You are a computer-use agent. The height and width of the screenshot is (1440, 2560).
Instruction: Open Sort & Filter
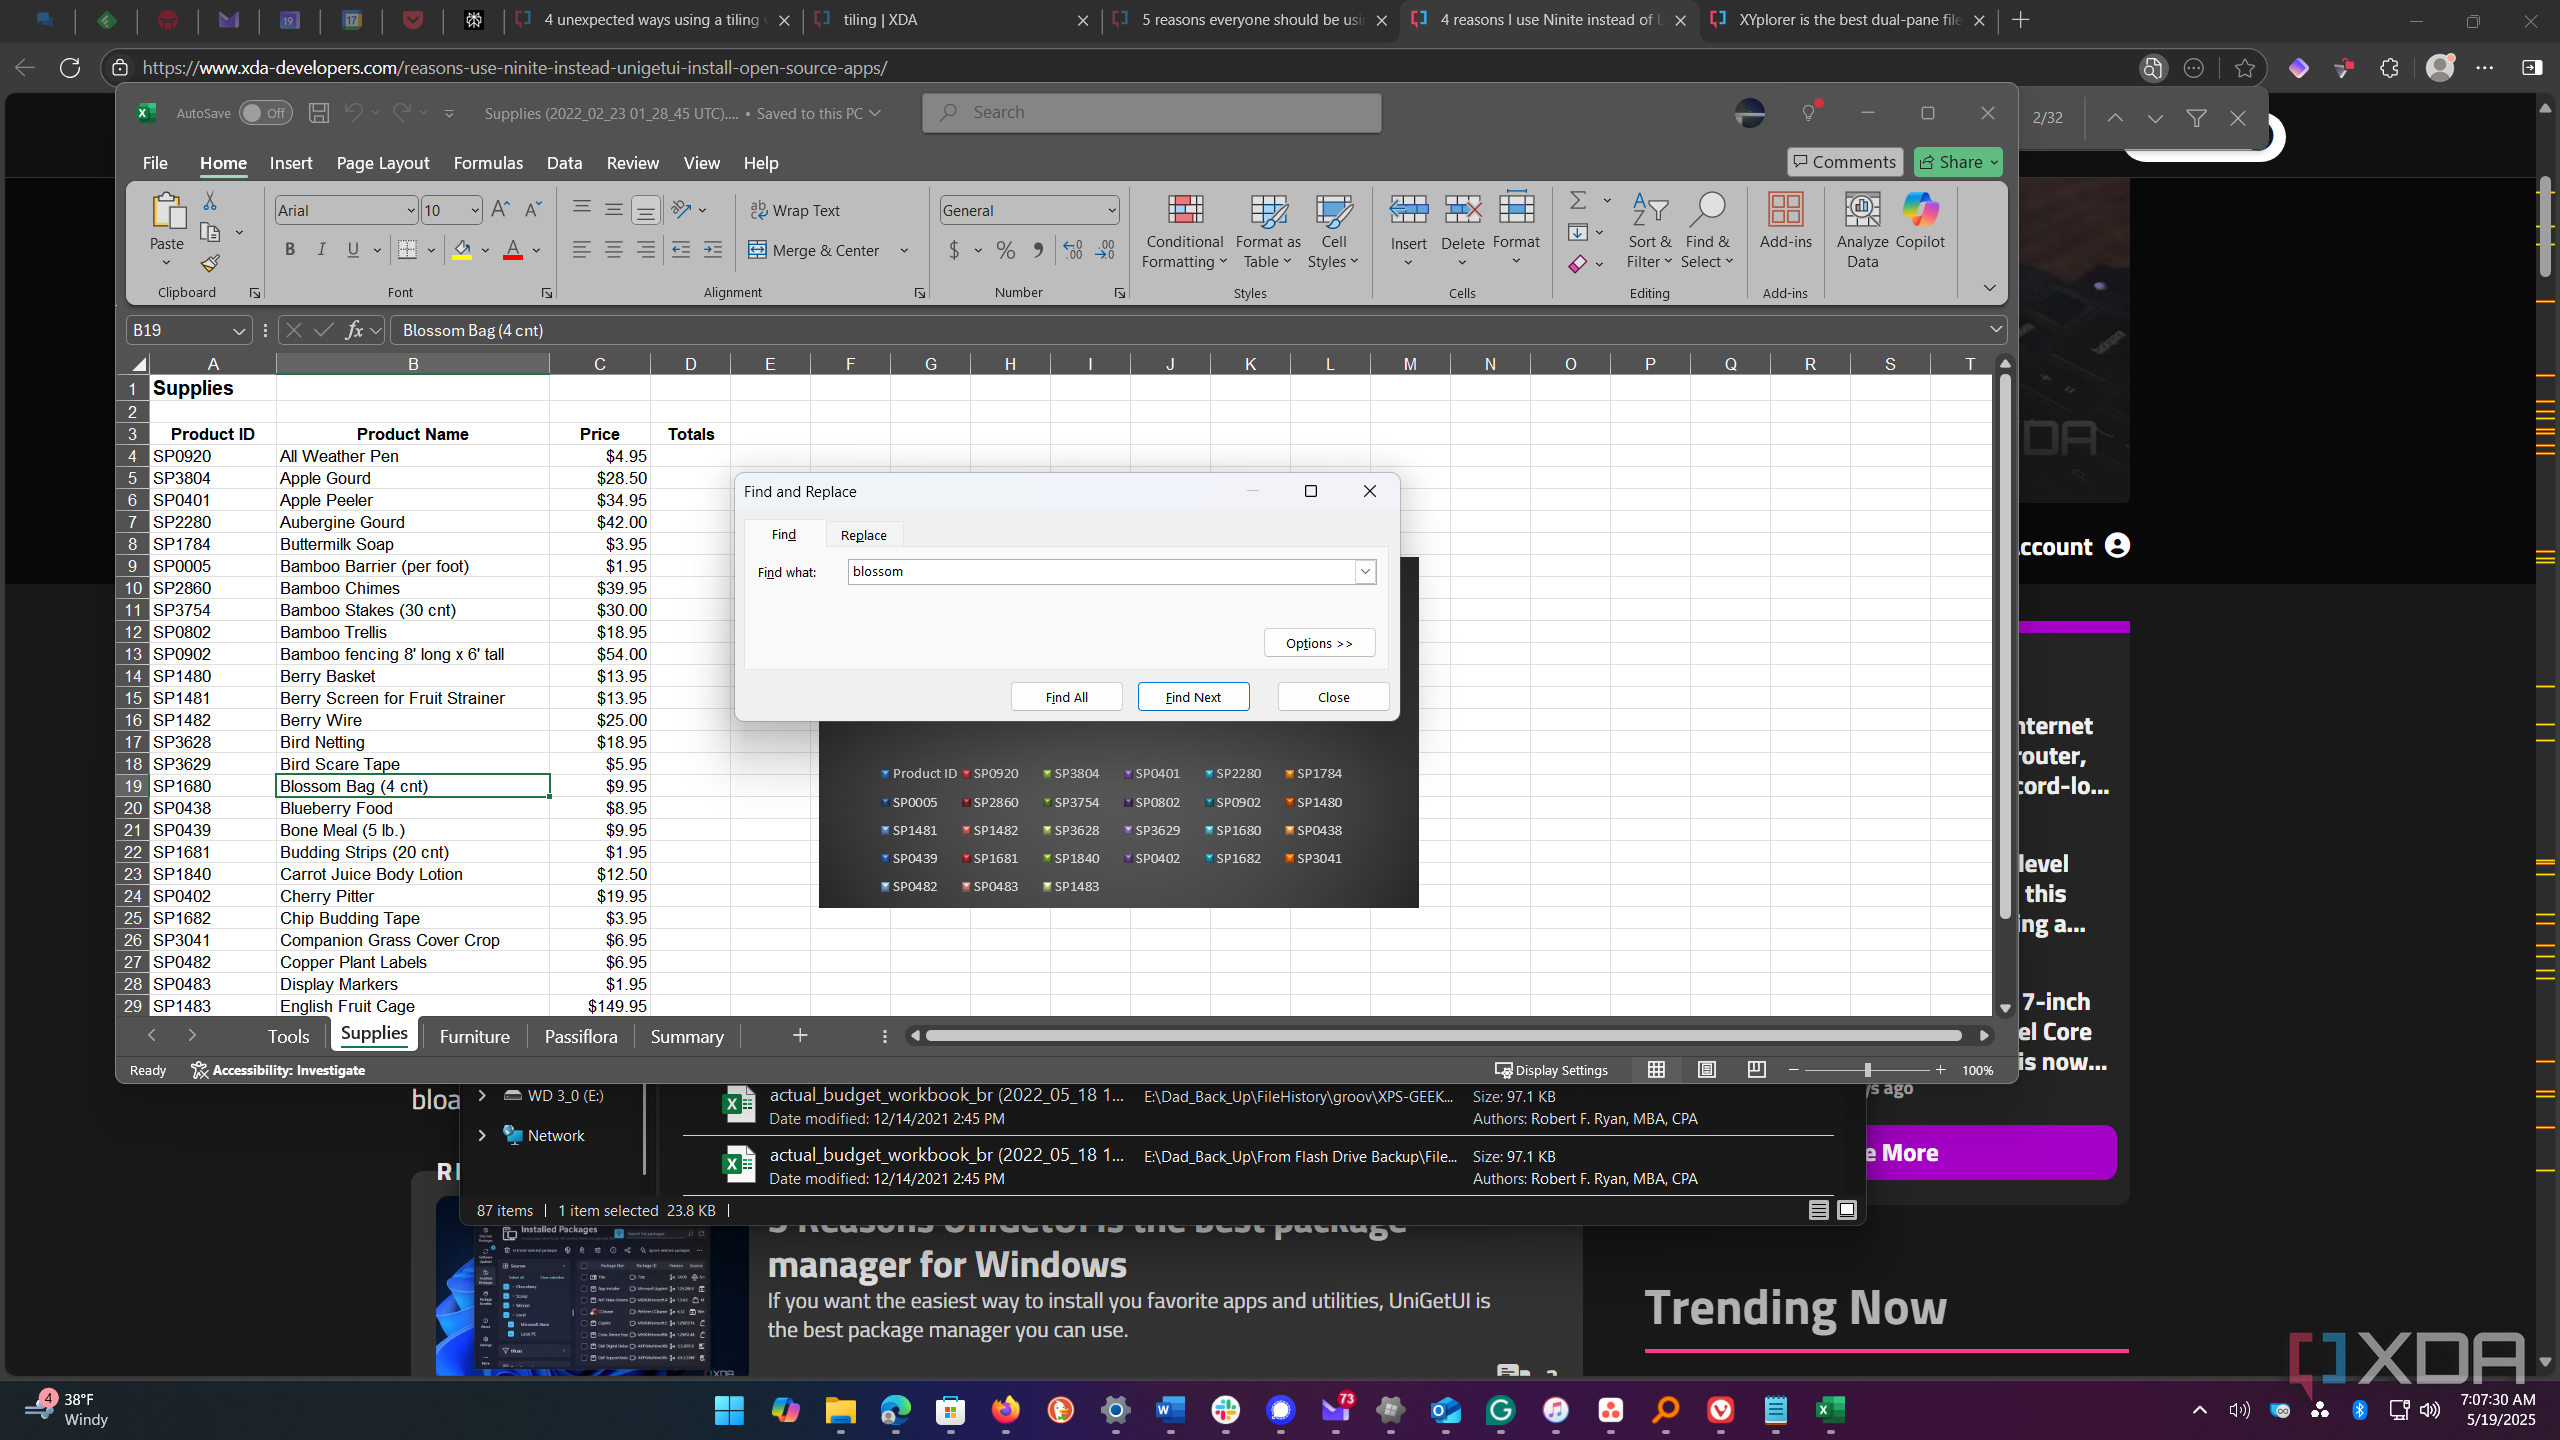(x=1649, y=231)
